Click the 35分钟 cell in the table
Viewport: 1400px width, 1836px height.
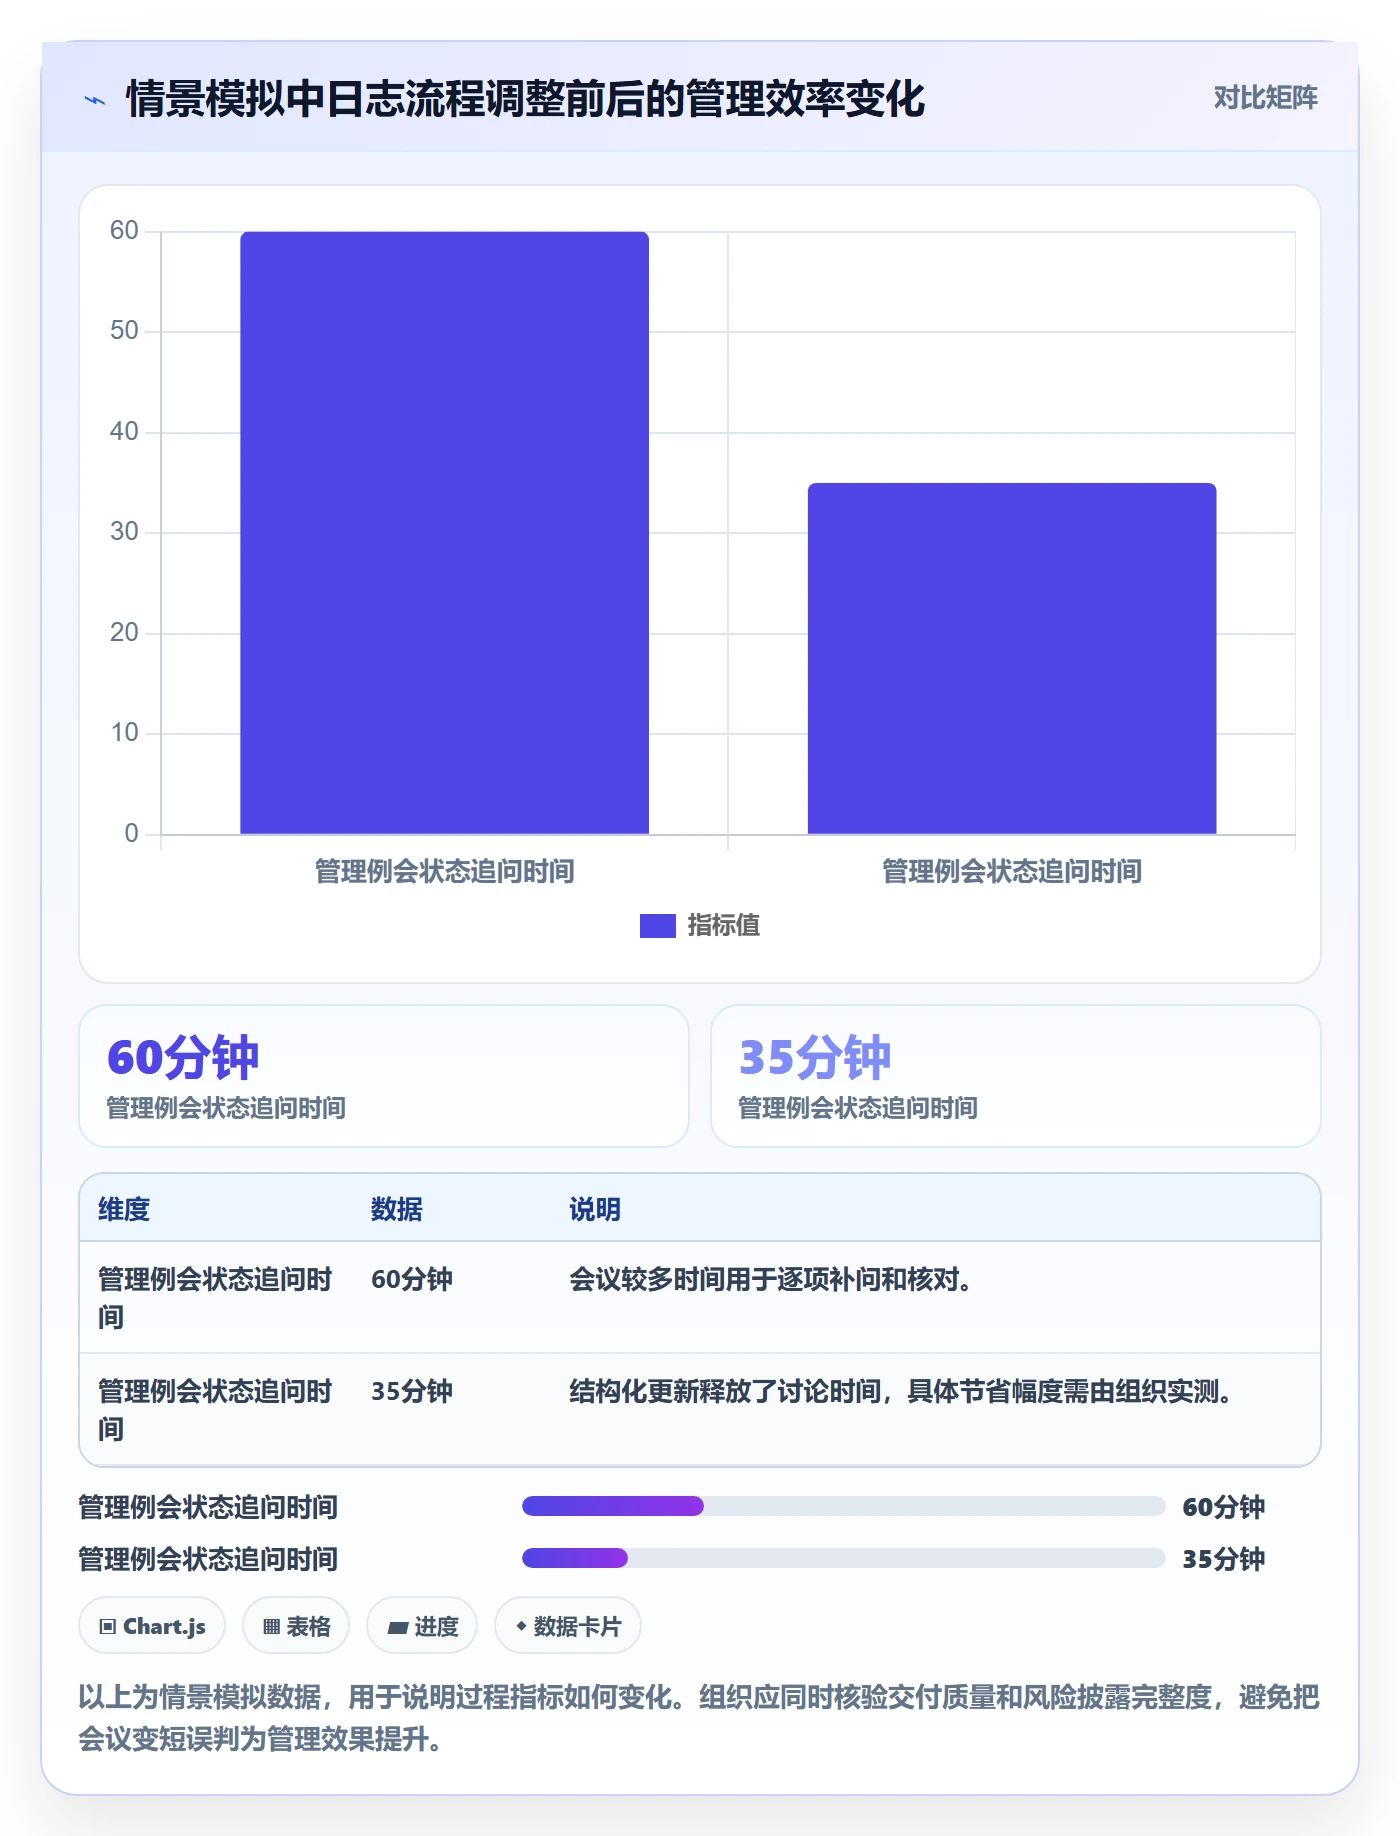[412, 1391]
